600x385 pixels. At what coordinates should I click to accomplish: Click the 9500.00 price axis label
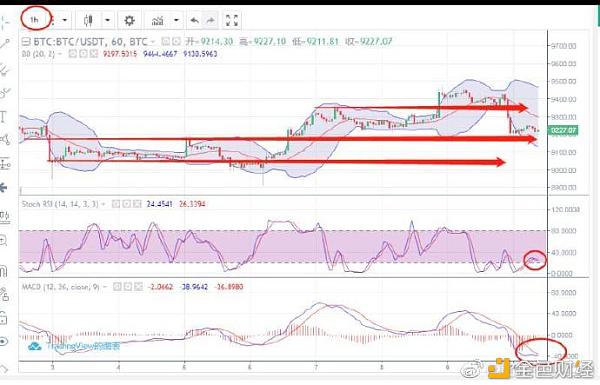[563, 82]
